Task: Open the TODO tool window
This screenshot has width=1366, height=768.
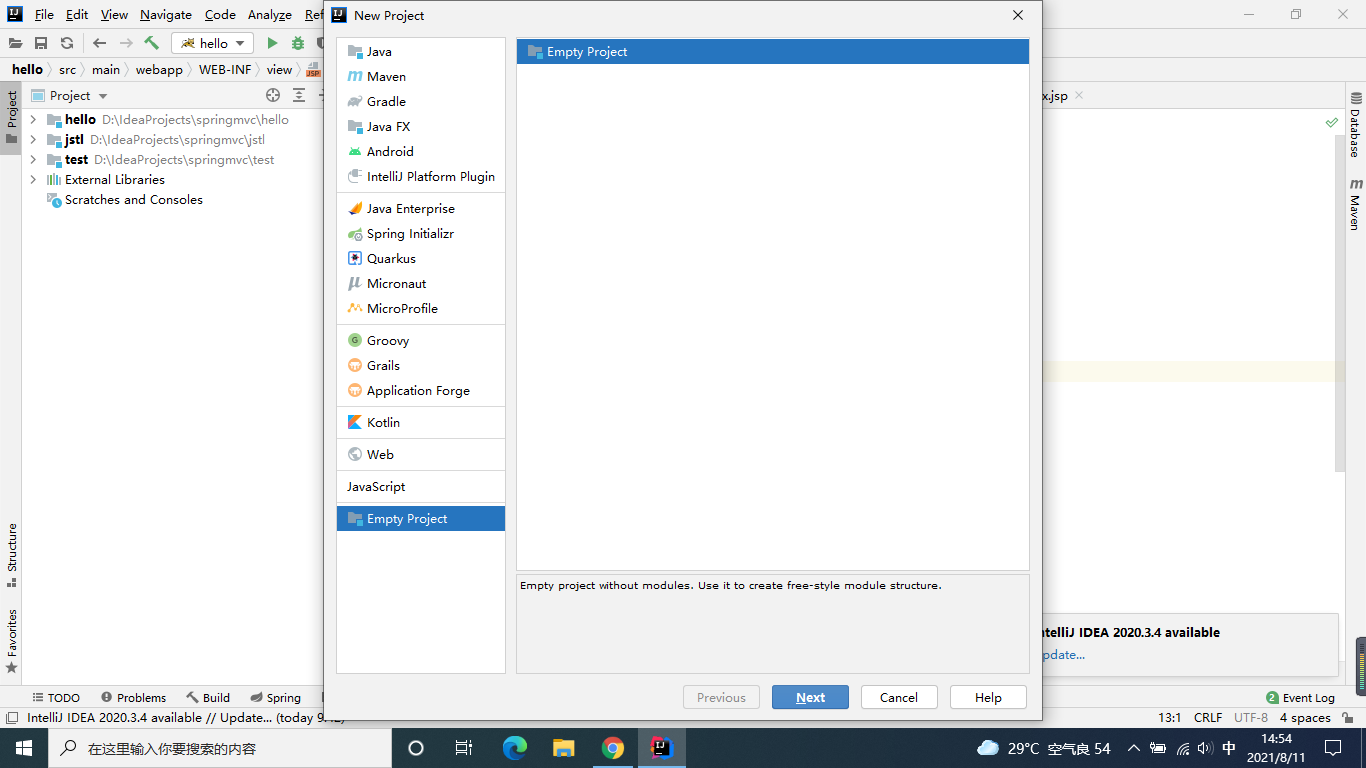Action: (56, 698)
